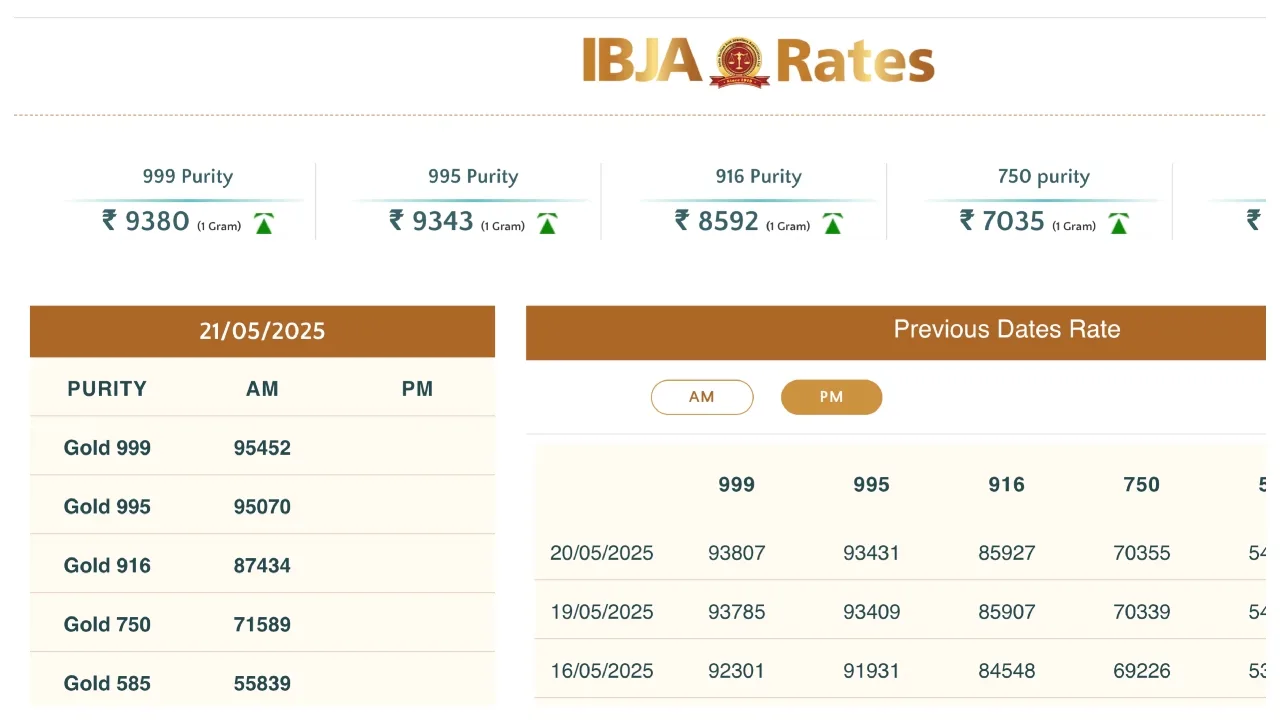Click the rupee symbol before 9380
Image resolution: width=1280 pixels, height=720 pixels.
(x=110, y=220)
